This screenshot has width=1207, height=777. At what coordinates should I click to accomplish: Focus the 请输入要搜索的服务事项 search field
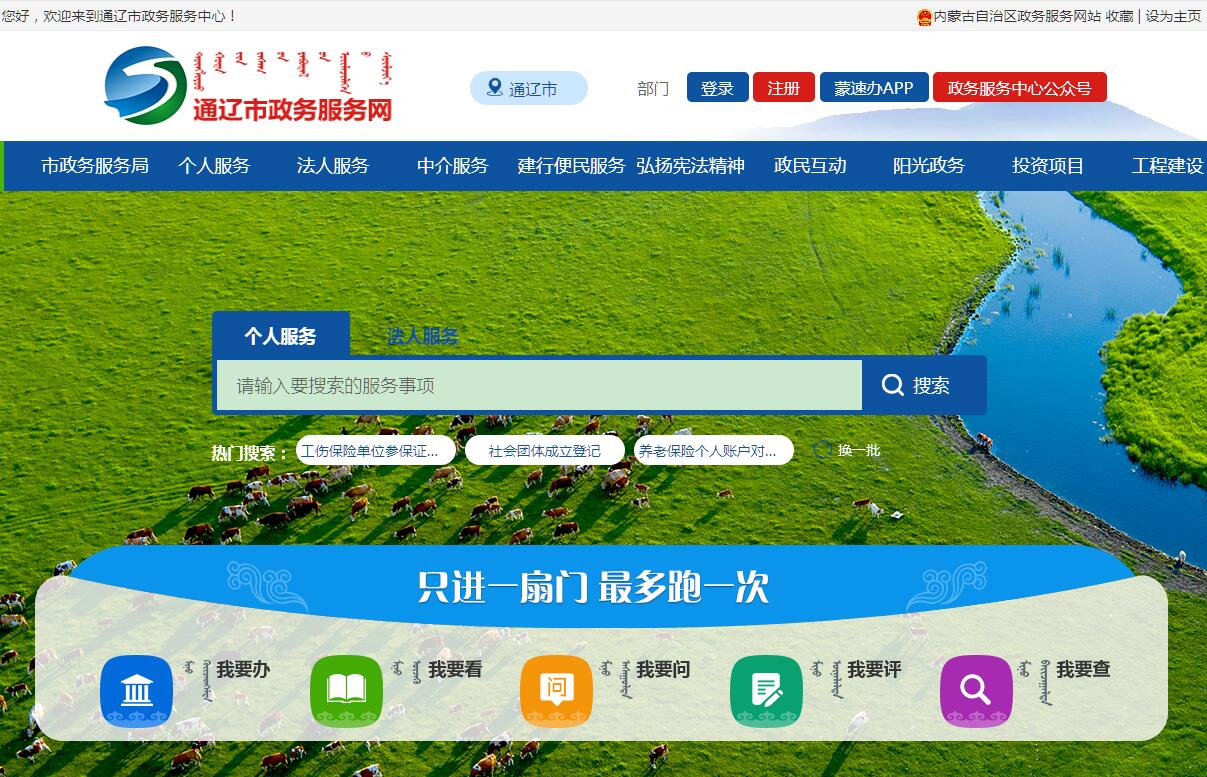pos(540,386)
